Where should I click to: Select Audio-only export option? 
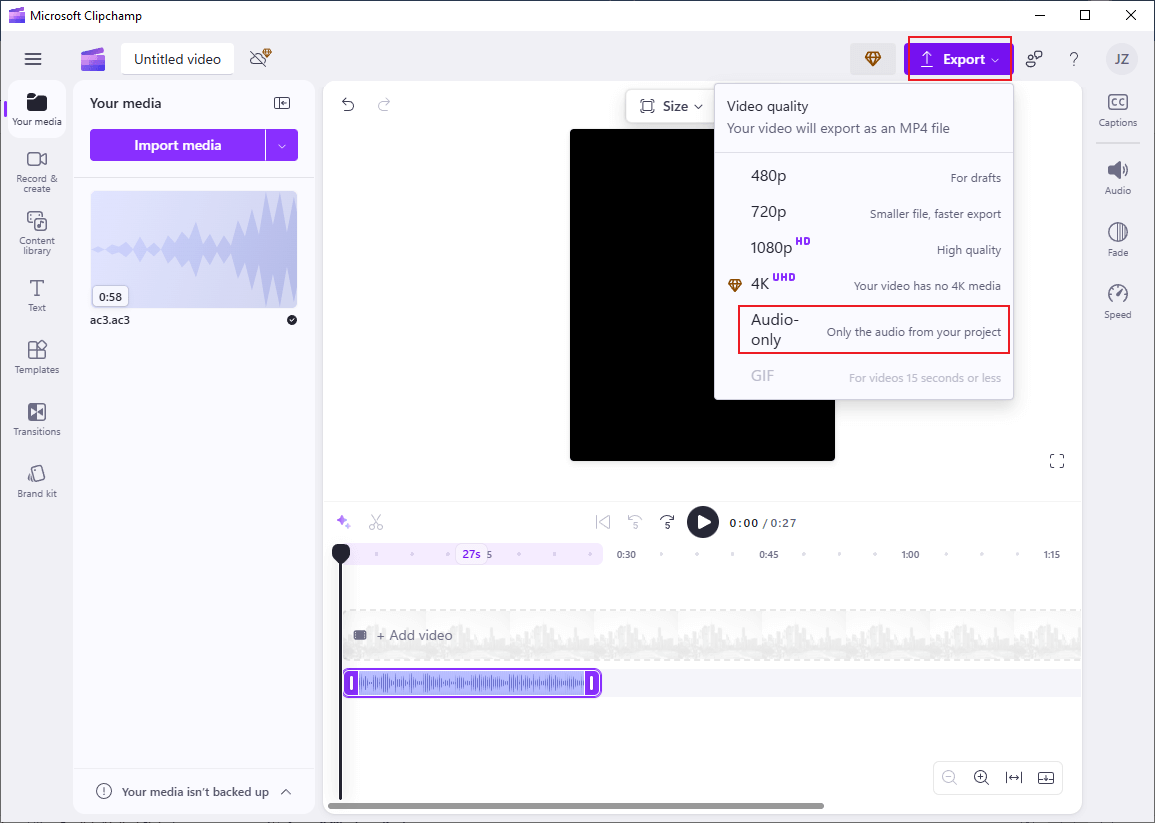(874, 329)
